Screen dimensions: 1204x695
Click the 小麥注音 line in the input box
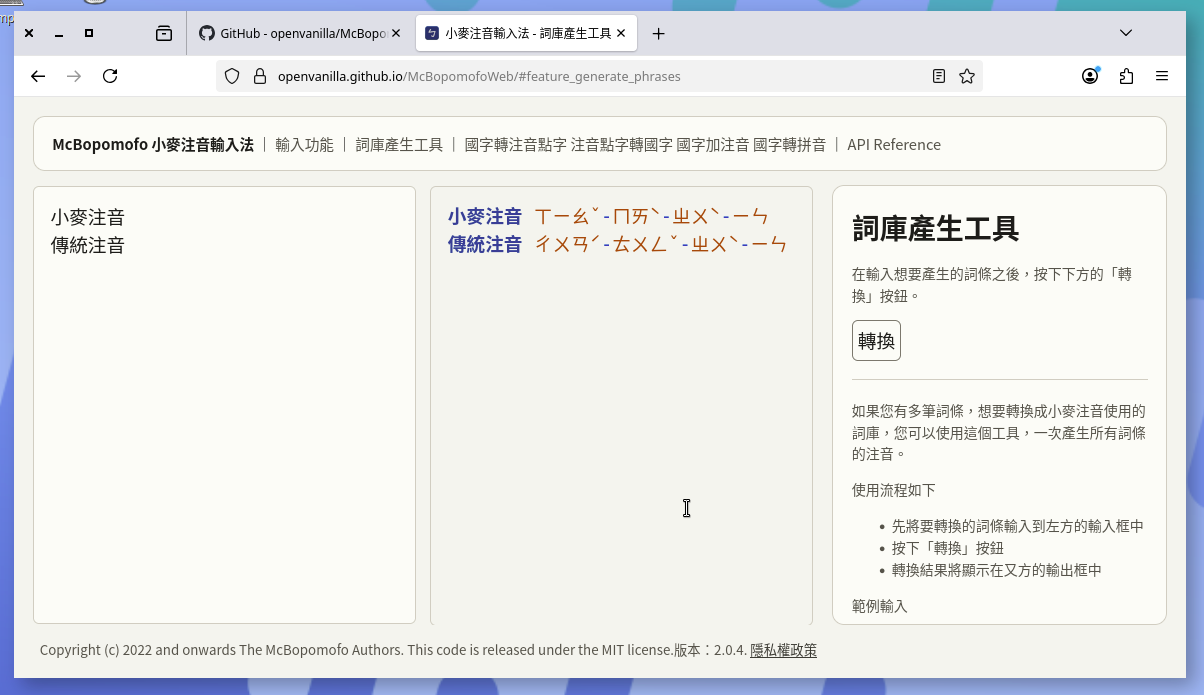click(x=88, y=217)
